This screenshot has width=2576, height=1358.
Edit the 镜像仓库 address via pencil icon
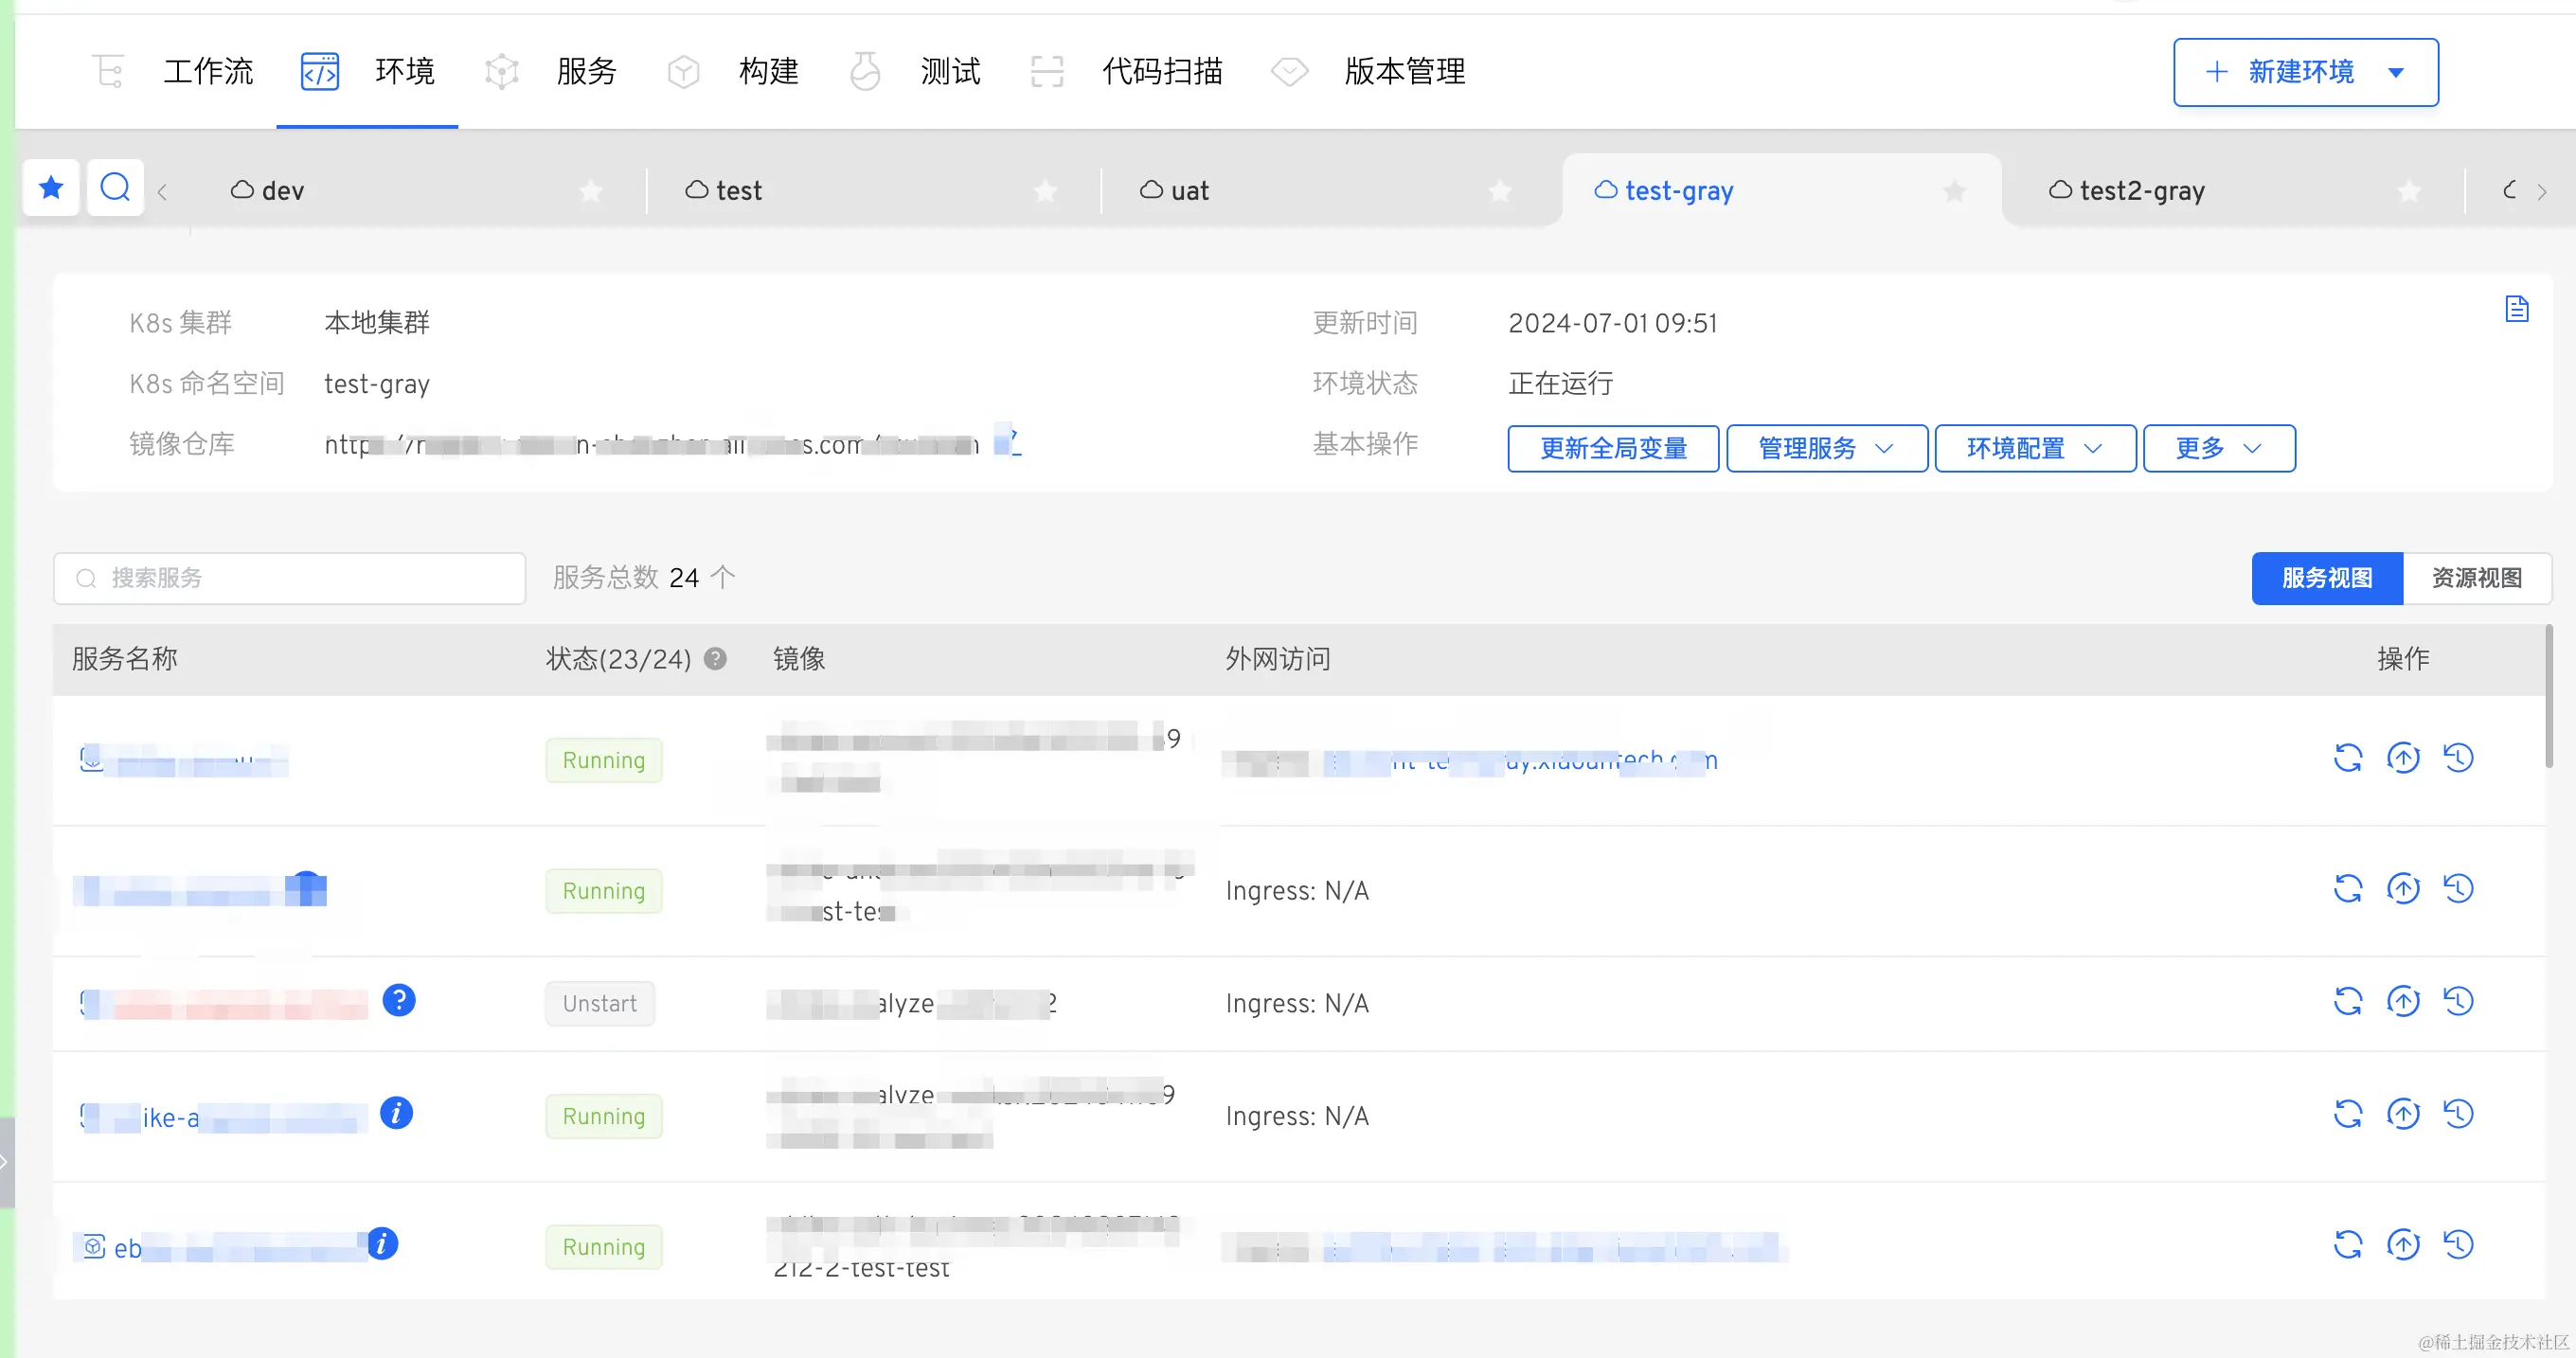pos(1010,440)
